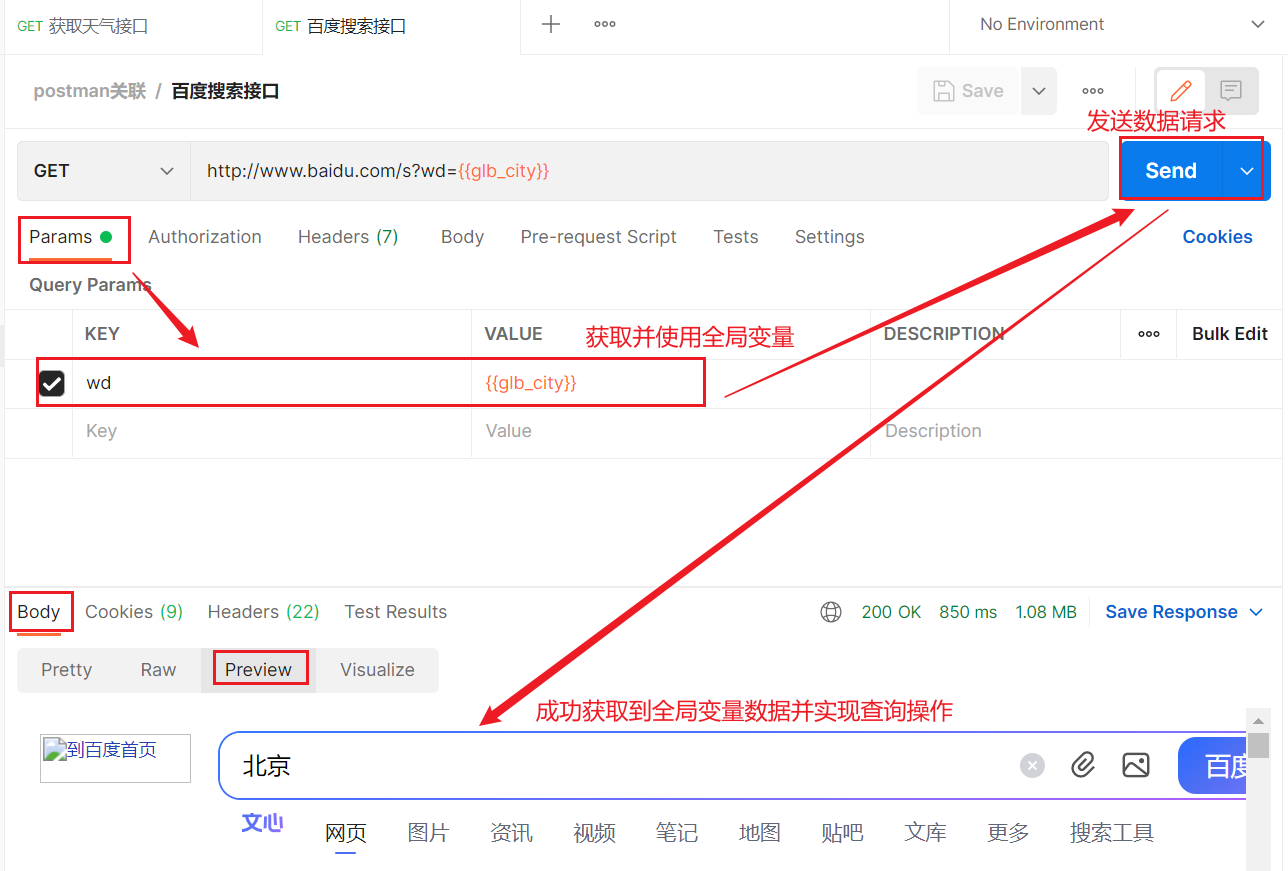Viewport: 1288px width, 871px height.
Task: Click the empty Value input field
Action: point(670,432)
